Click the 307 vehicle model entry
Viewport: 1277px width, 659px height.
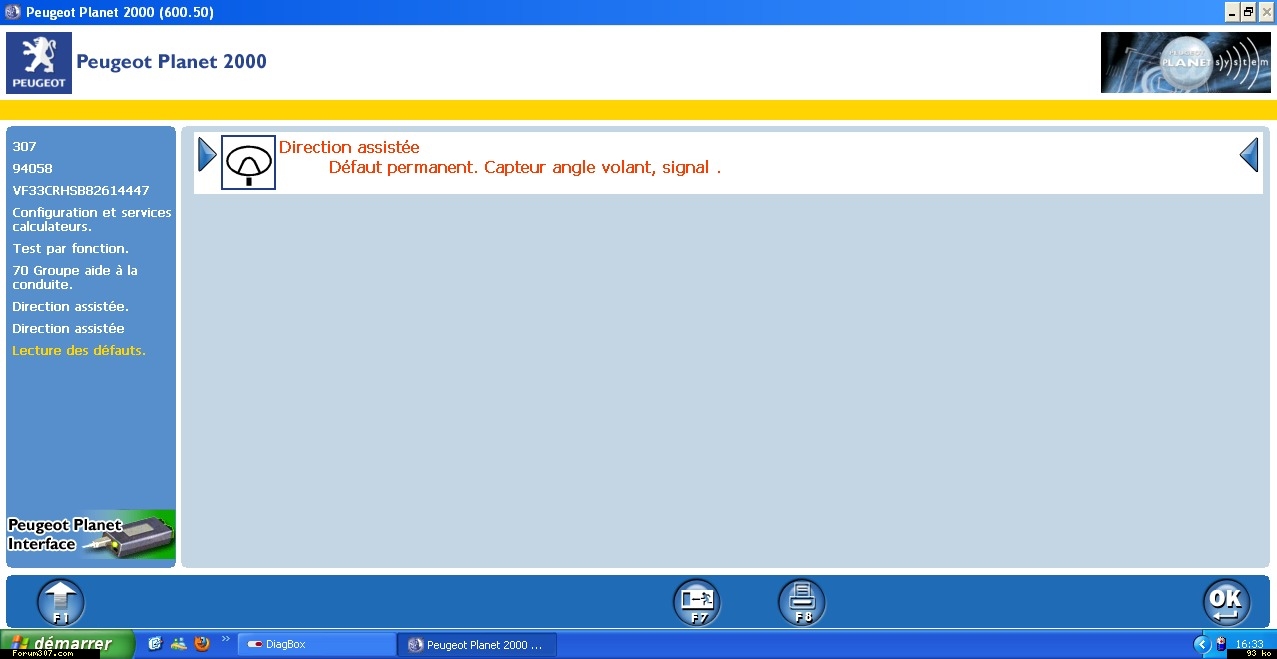coord(25,146)
